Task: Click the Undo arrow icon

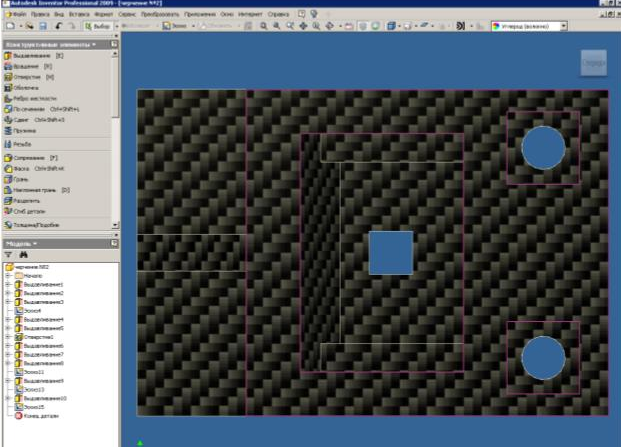Action: [x=59, y=26]
